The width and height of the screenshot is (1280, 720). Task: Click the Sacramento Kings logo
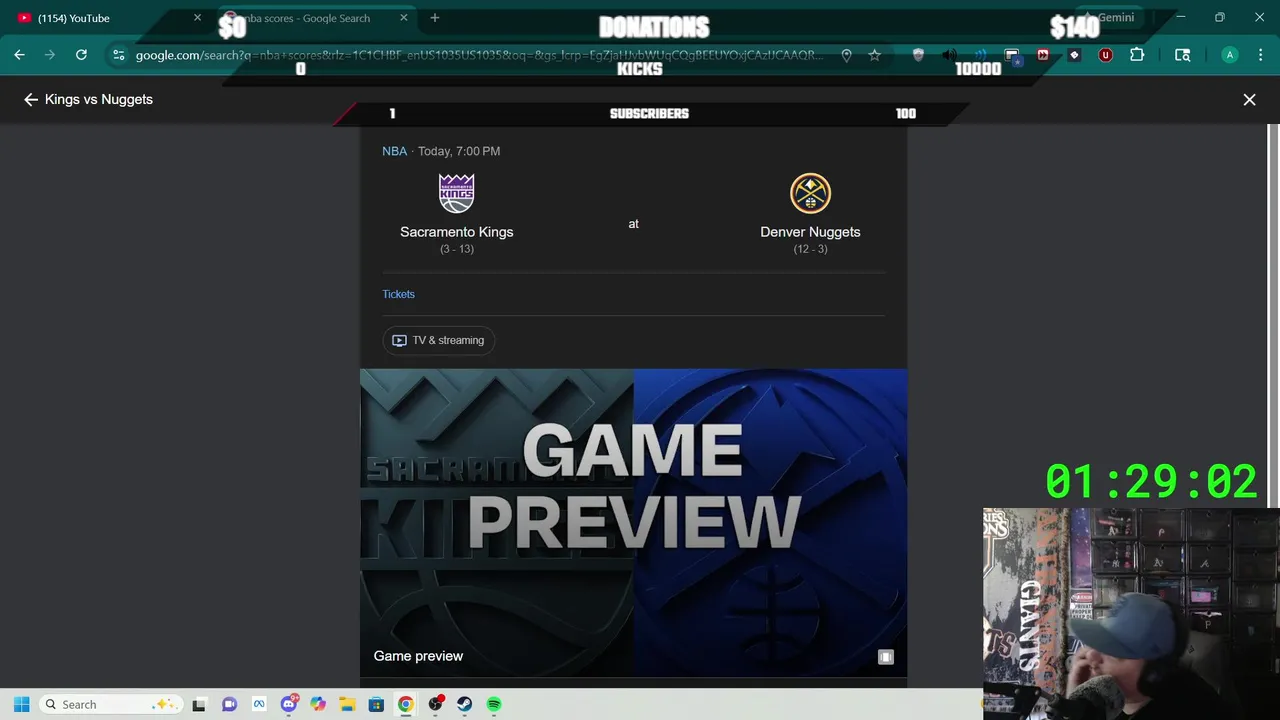point(456,193)
